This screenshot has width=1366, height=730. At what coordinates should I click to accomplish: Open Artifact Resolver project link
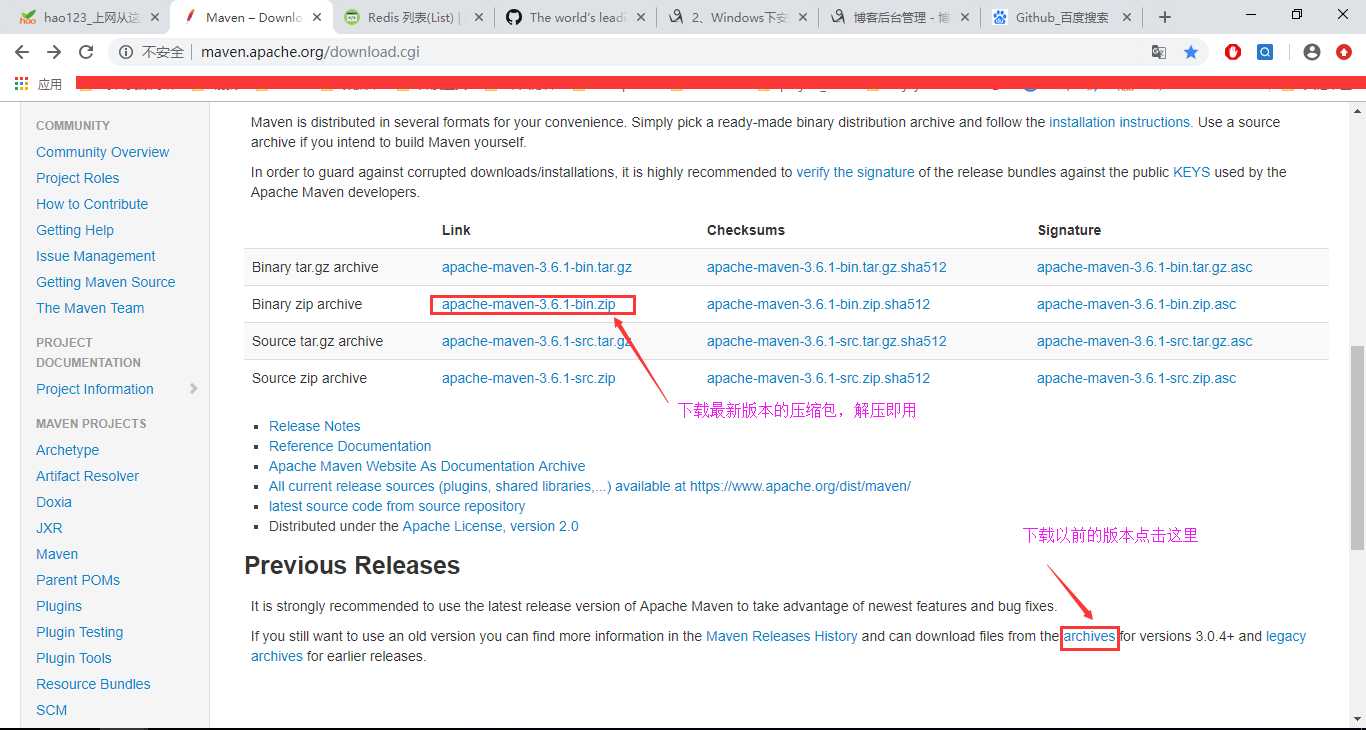tap(88, 476)
